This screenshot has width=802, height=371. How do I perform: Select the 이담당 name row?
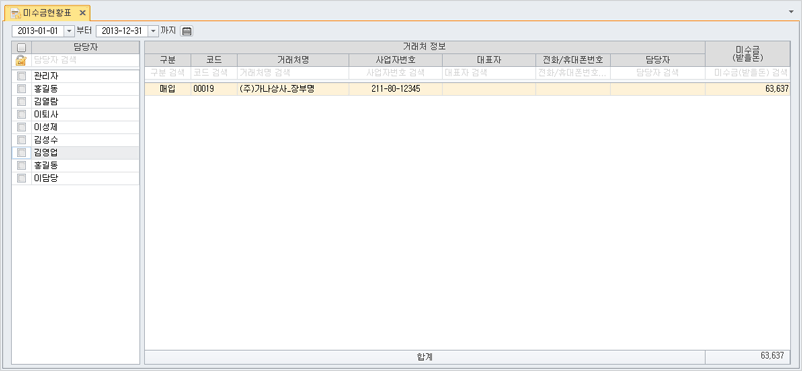(85, 179)
